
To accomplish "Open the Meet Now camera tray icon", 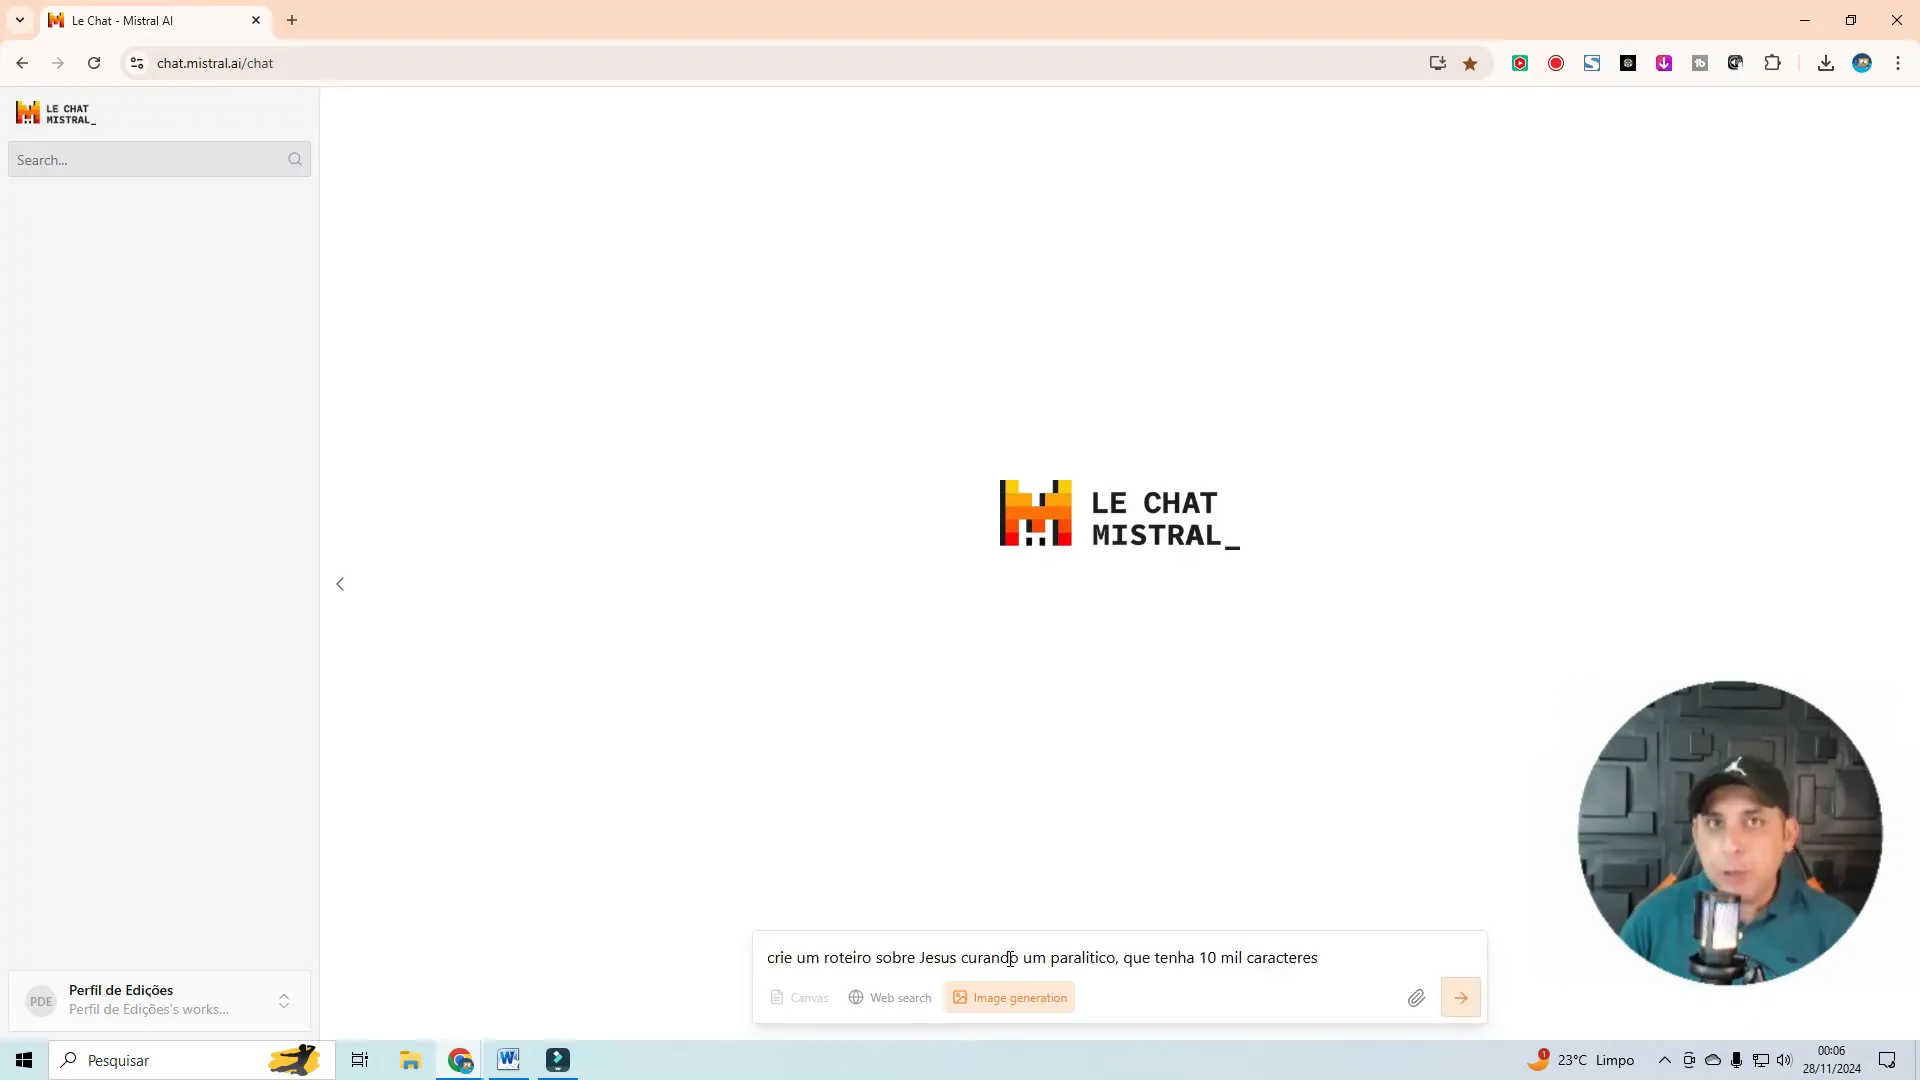I will point(1689,1060).
